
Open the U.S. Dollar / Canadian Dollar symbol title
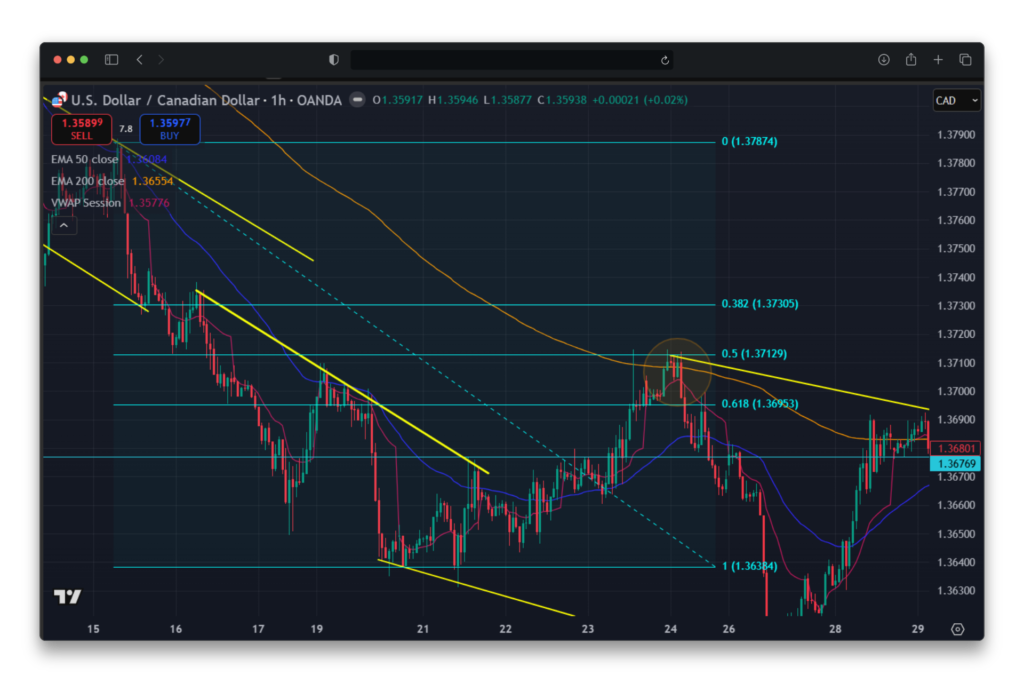(165, 100)
